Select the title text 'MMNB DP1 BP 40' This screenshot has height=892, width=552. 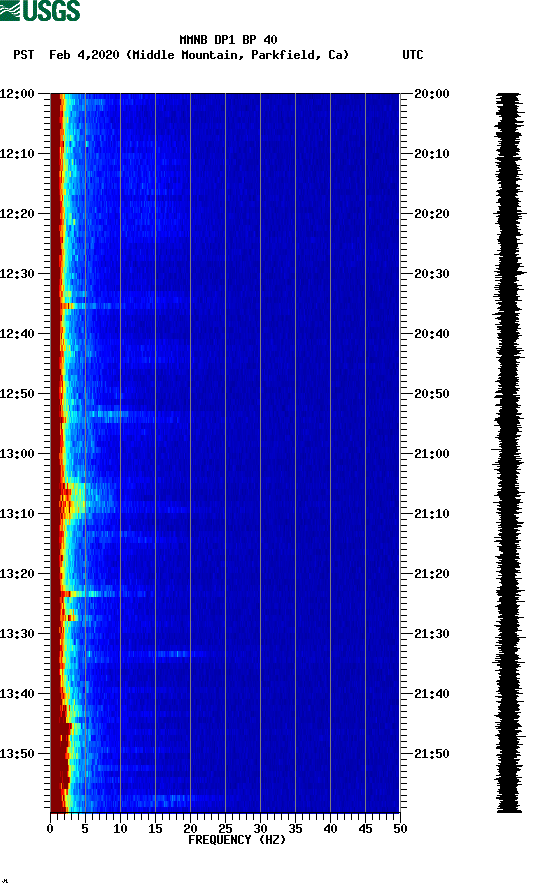tap(228, 40)
